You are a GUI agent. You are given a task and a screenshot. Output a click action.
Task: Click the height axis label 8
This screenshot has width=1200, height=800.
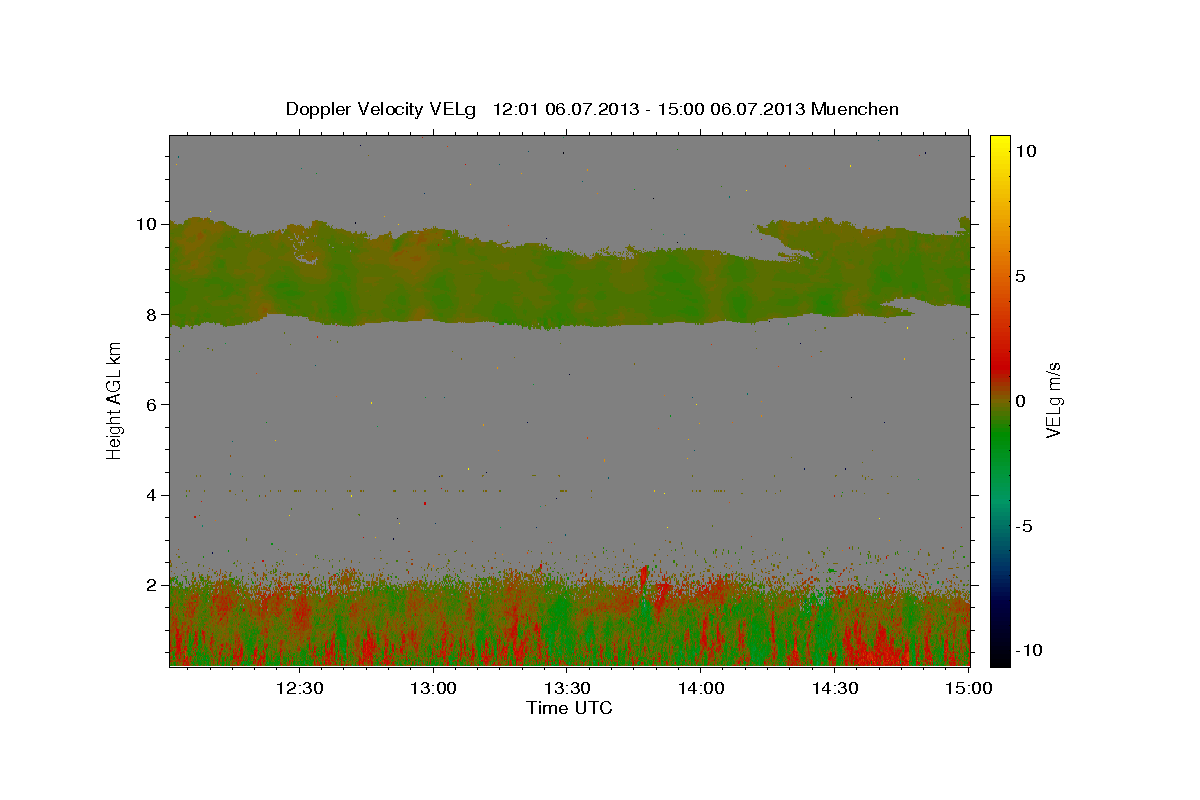[x=153, y=314]
